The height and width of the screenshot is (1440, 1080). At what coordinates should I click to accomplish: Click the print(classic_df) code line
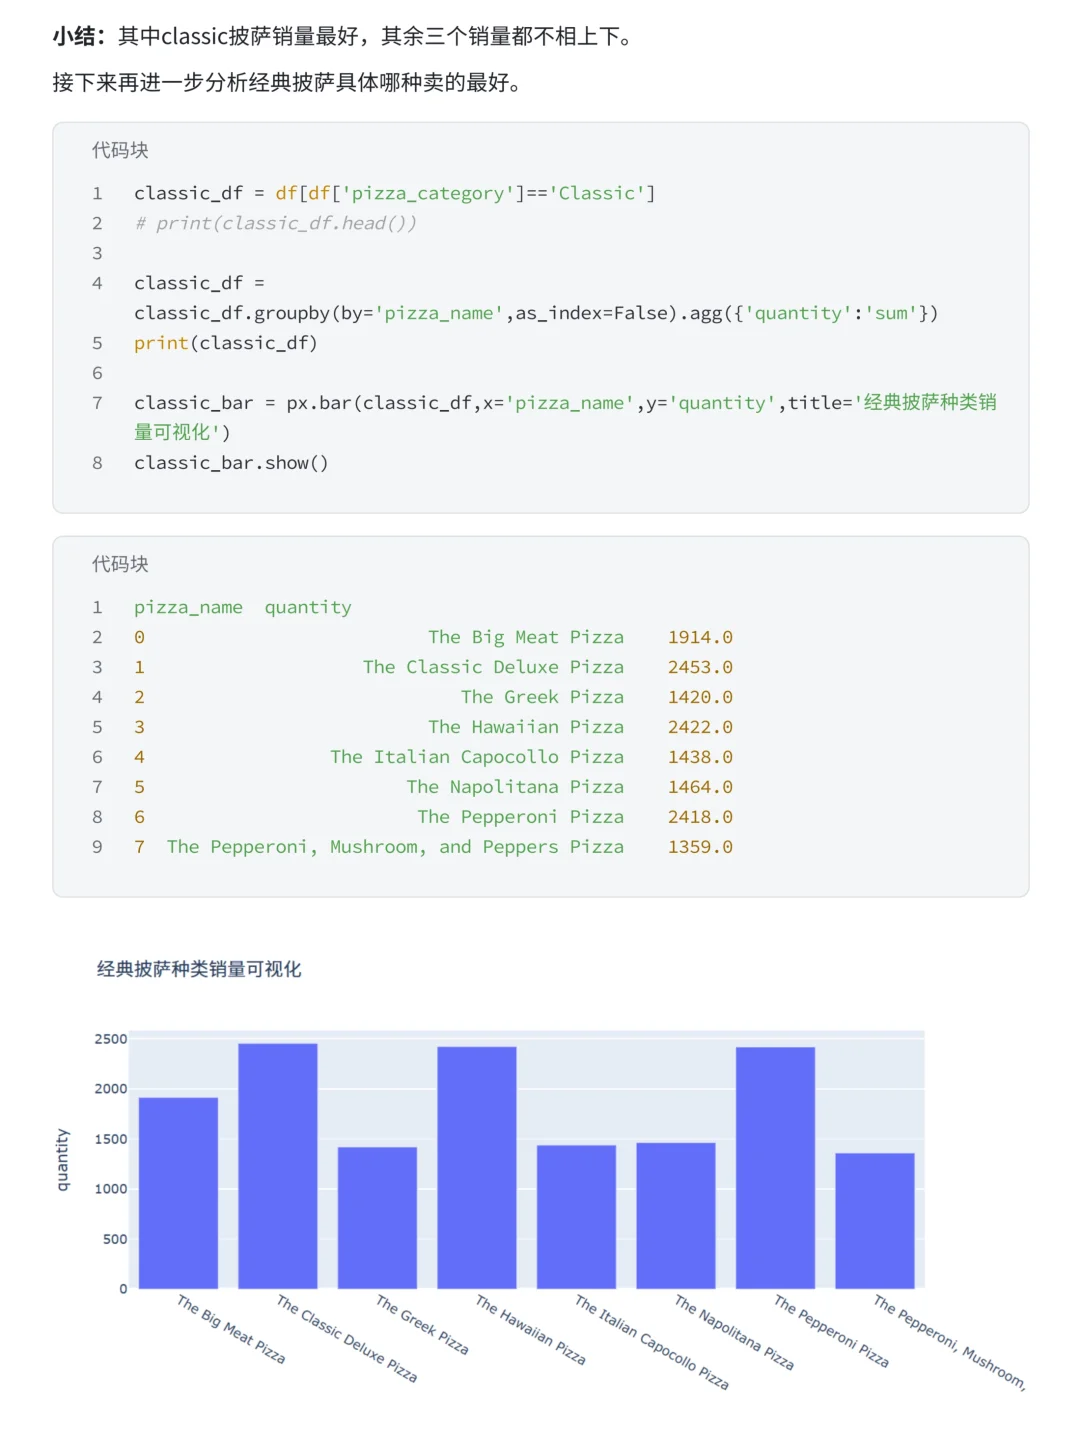[x=226, y=343]
